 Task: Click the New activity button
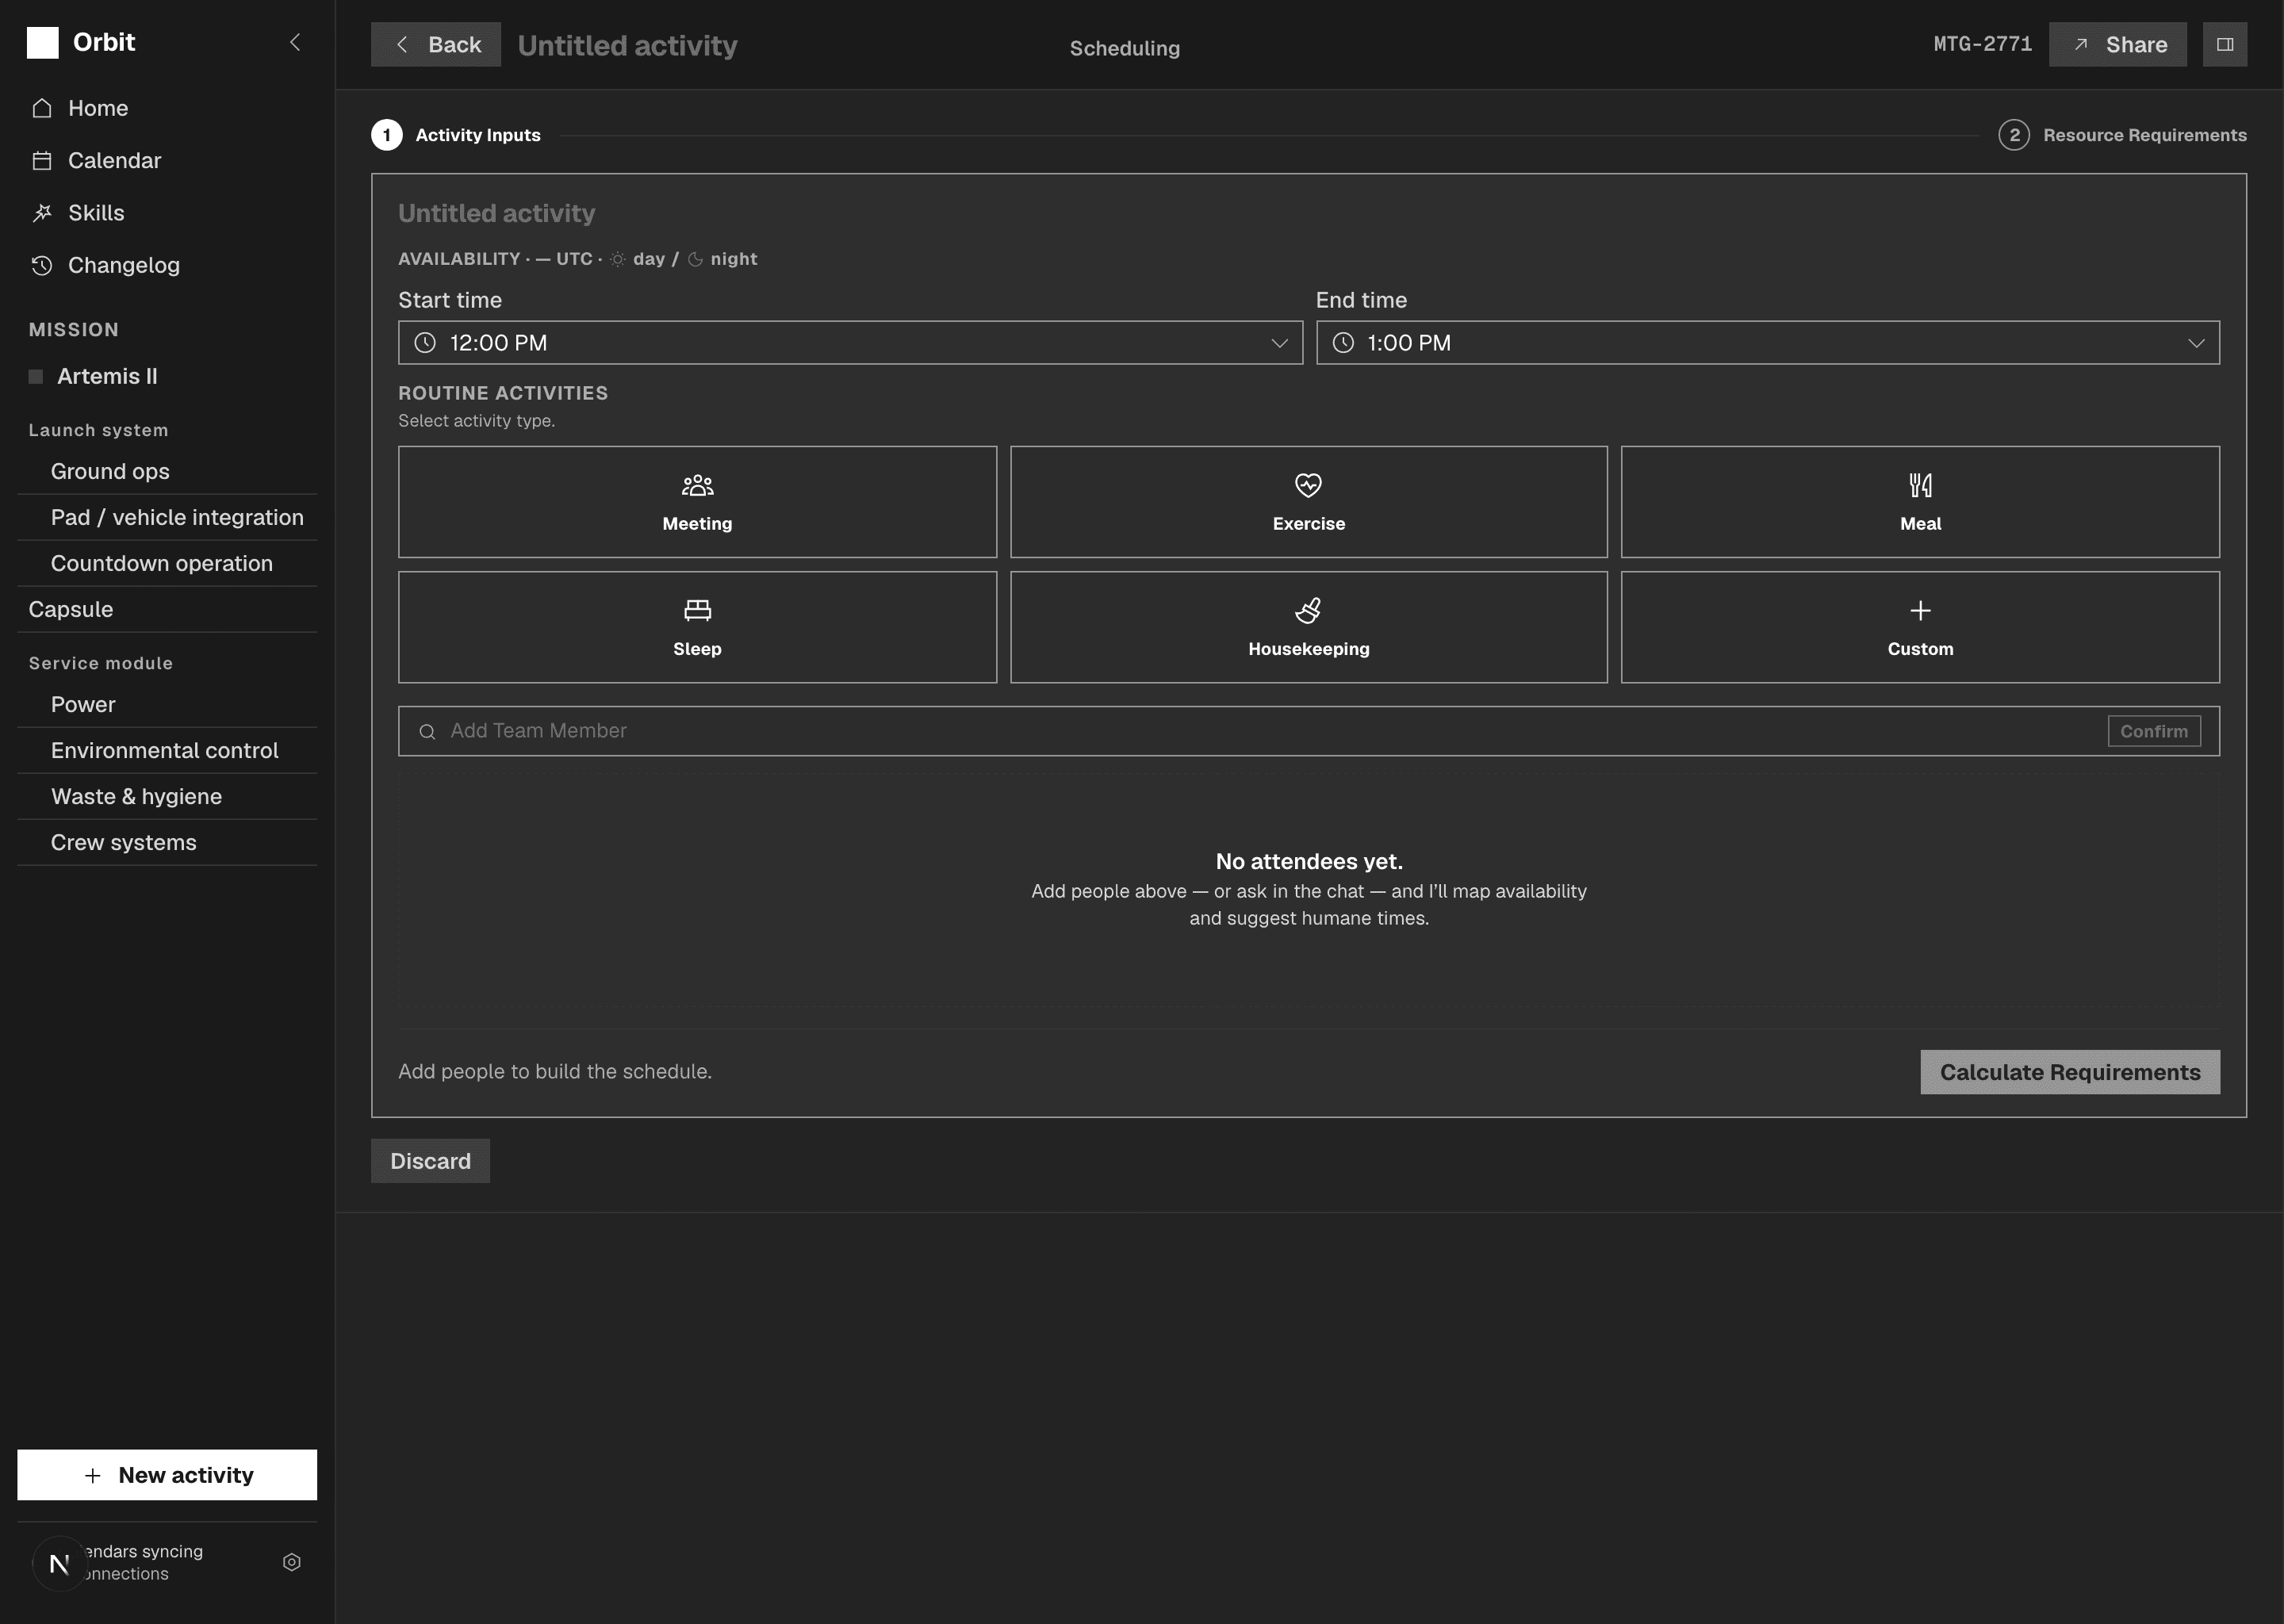tap(167, 1475)
